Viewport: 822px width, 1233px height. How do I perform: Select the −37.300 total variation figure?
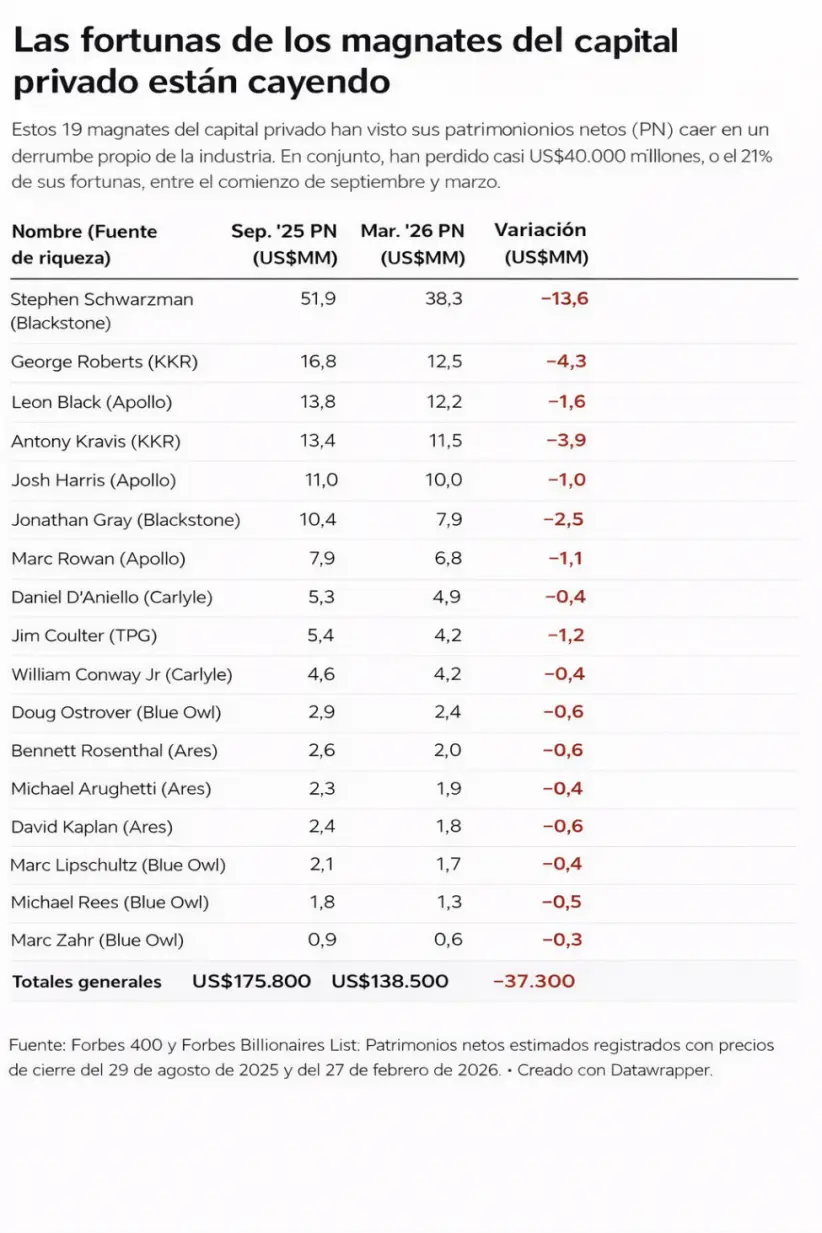pos(534,981)
